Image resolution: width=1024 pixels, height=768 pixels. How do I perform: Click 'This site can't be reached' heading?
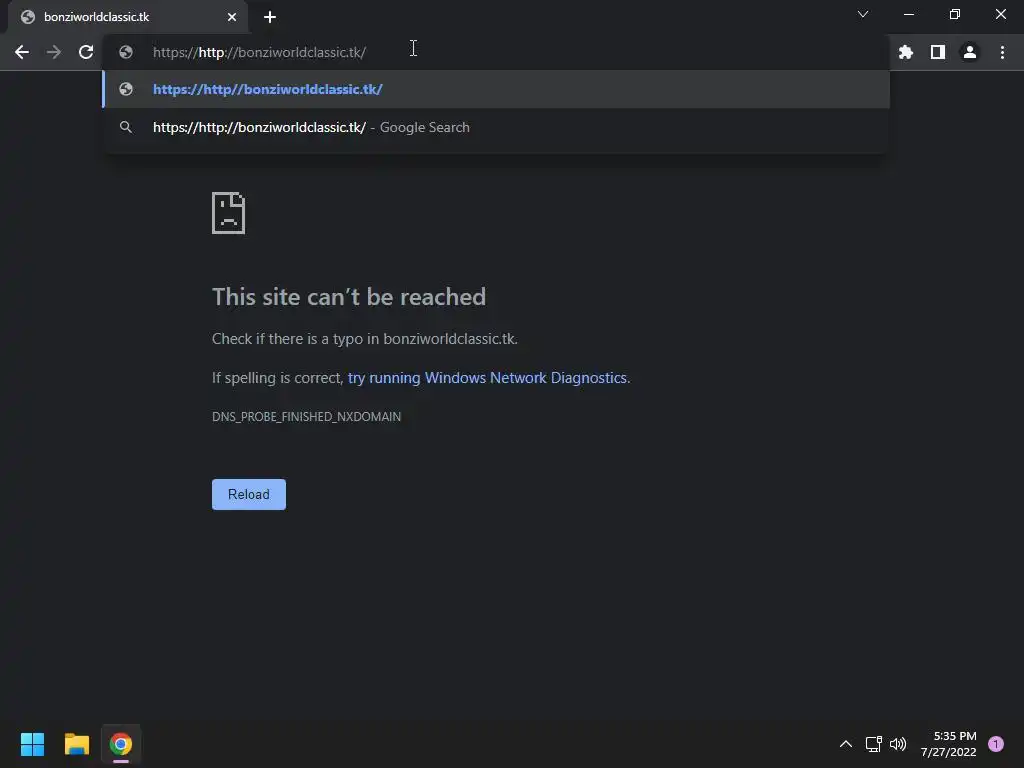coord(349,297)
